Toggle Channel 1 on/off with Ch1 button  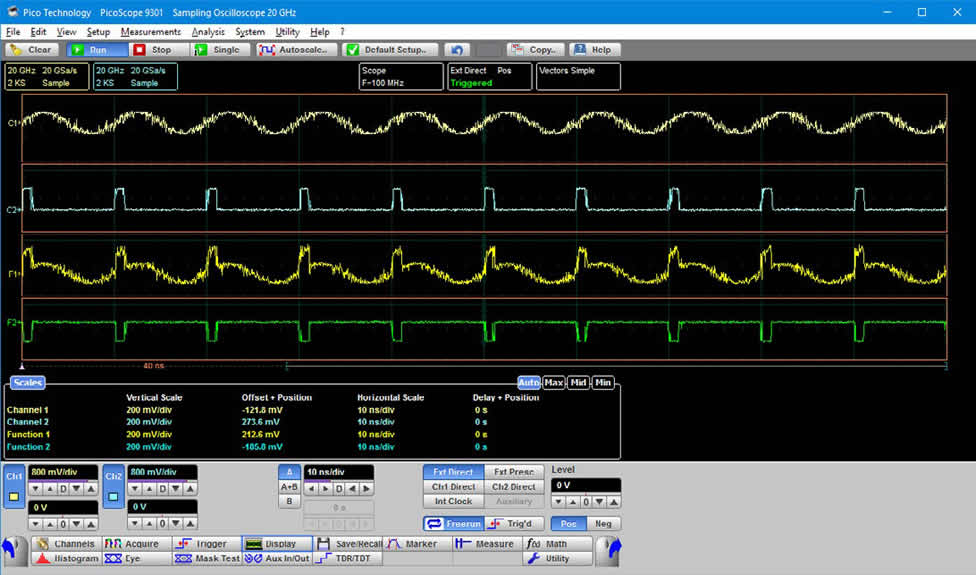(14, 486)
